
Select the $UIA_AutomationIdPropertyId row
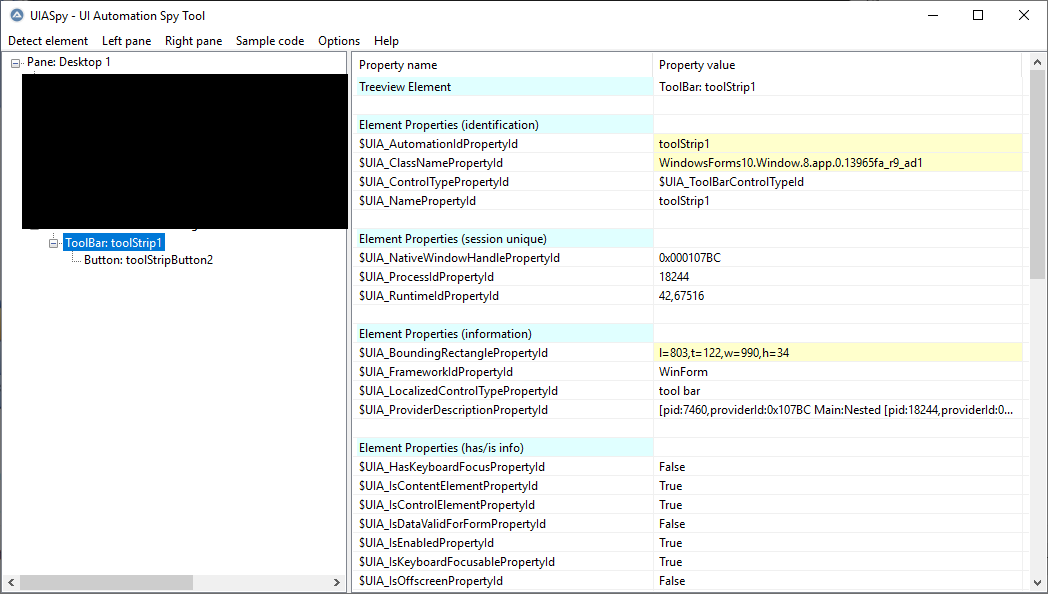[688, 144]
